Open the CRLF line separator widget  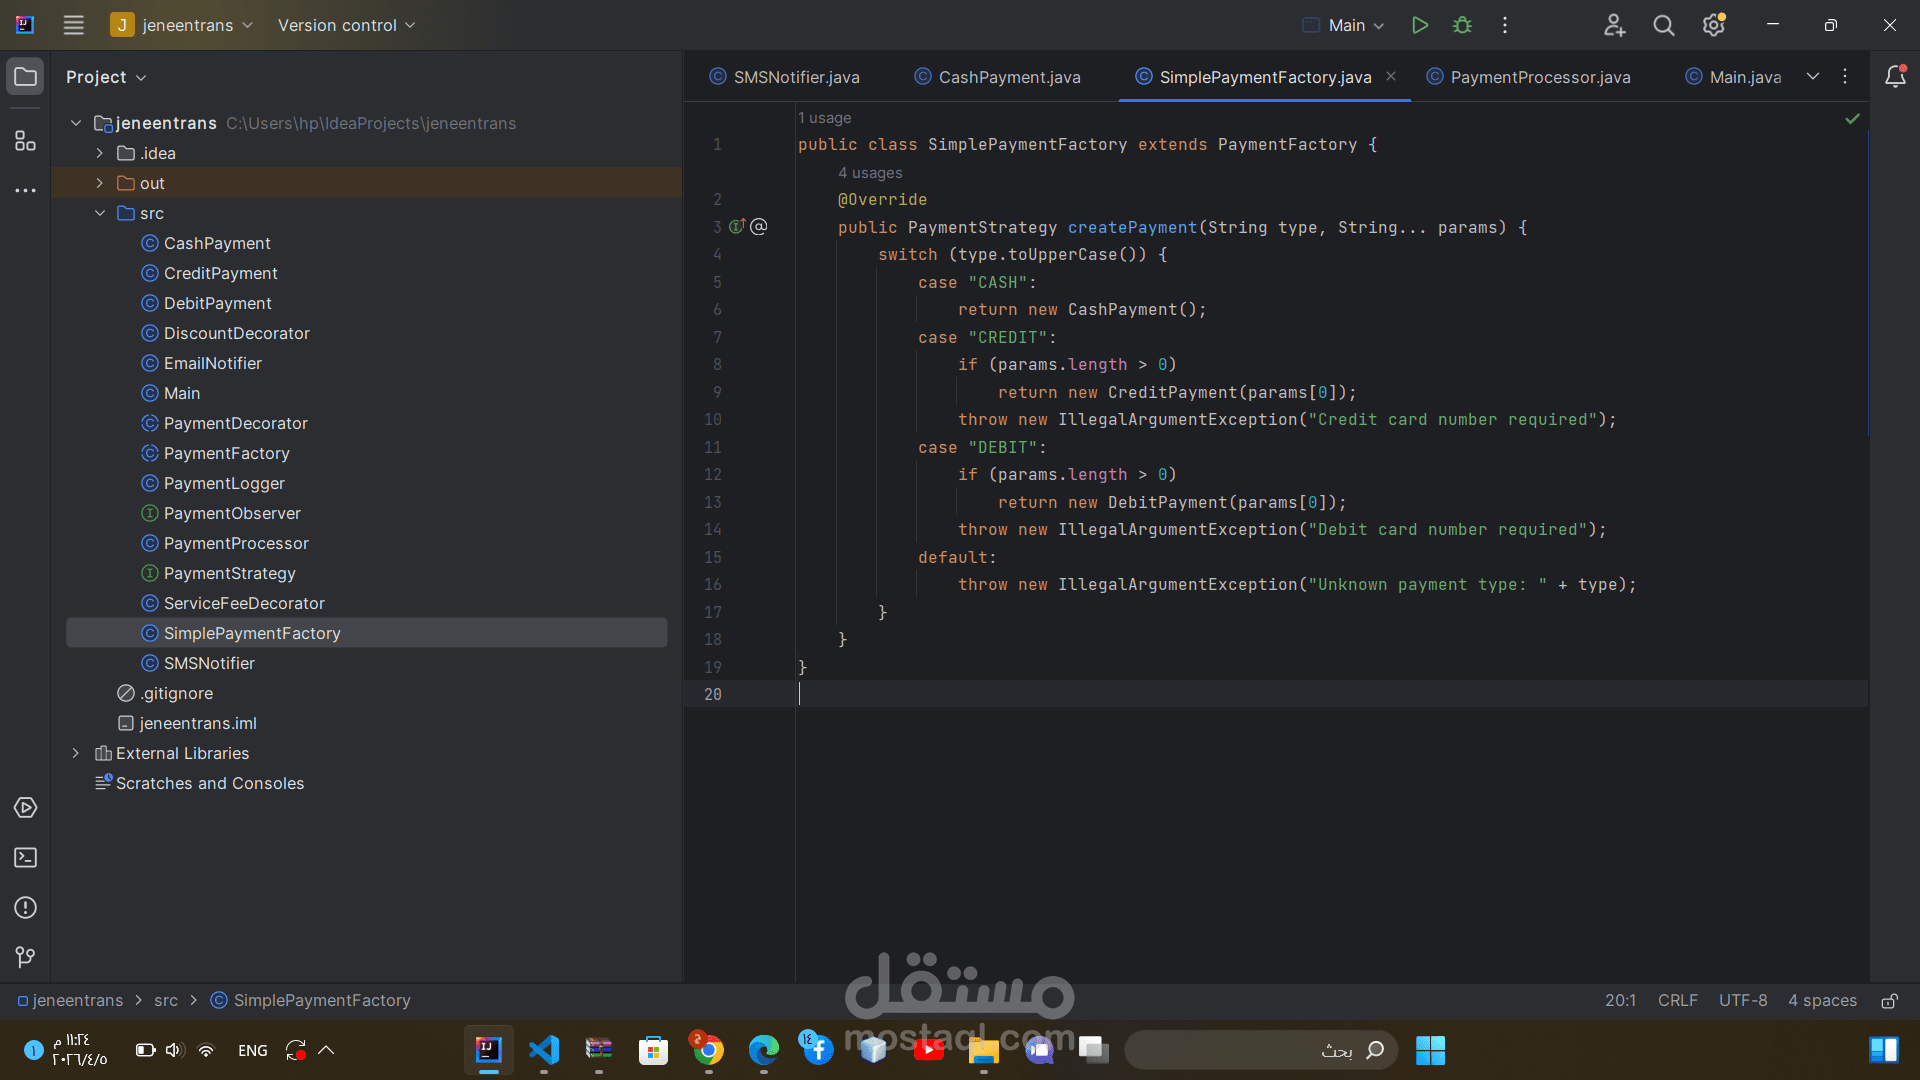1677,1001
